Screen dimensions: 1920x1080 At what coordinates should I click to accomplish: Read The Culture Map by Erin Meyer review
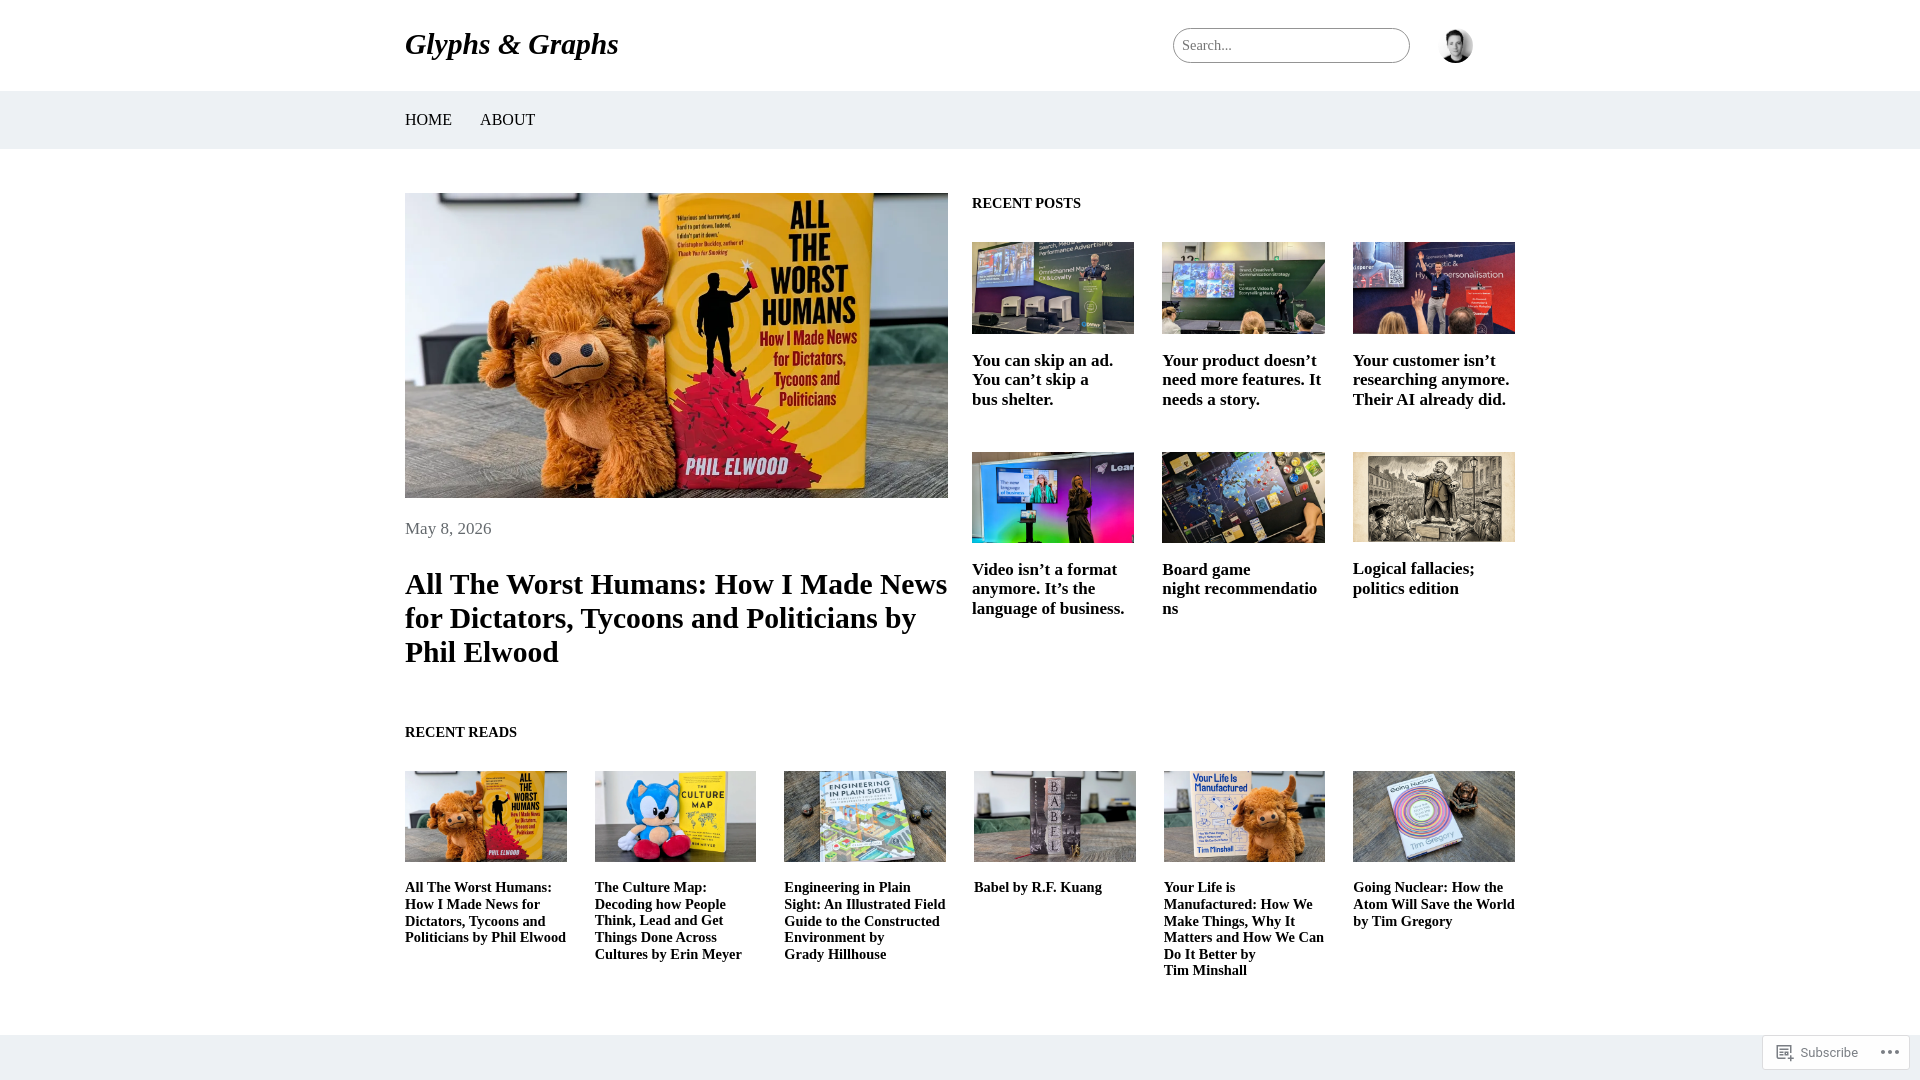[668, 921]
